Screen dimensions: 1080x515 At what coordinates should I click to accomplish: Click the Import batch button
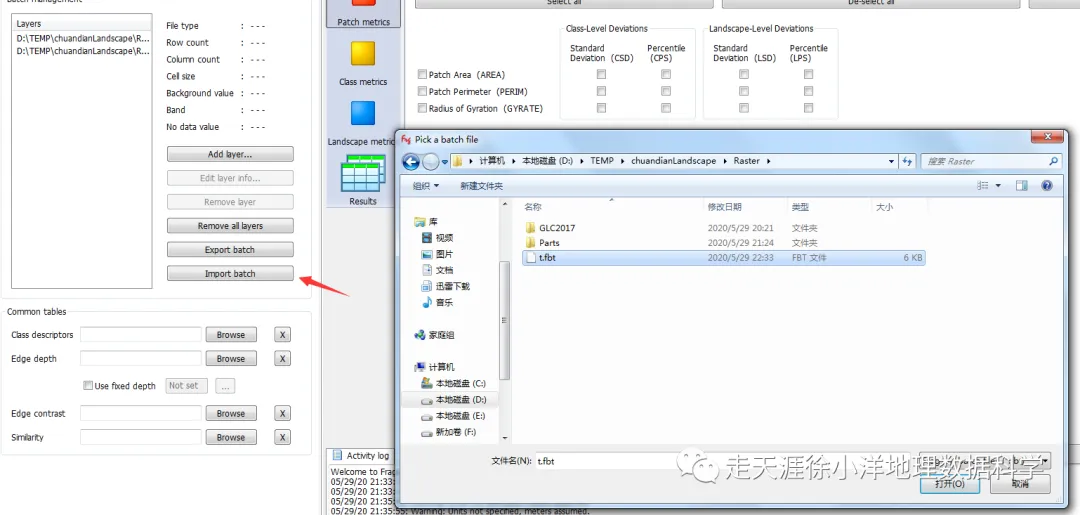230,273
